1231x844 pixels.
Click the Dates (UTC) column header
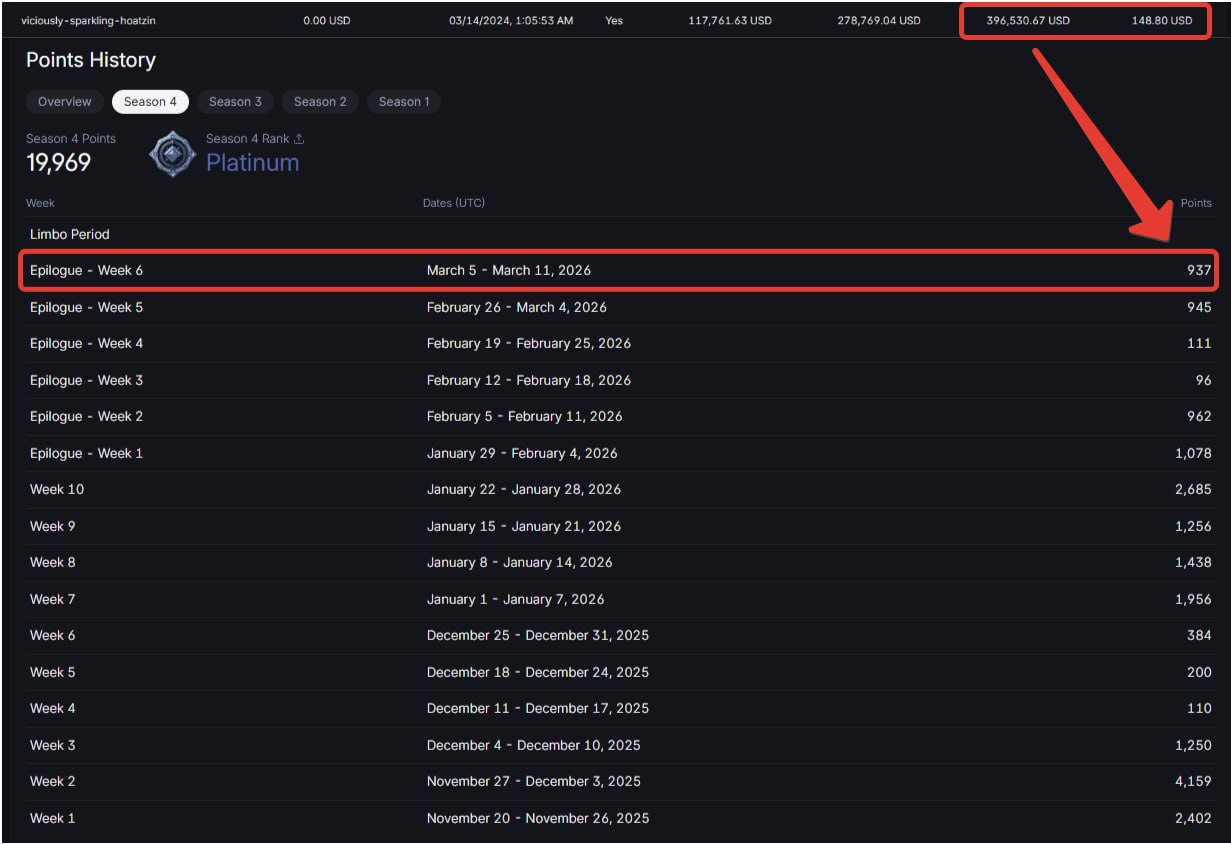[453, 203]
